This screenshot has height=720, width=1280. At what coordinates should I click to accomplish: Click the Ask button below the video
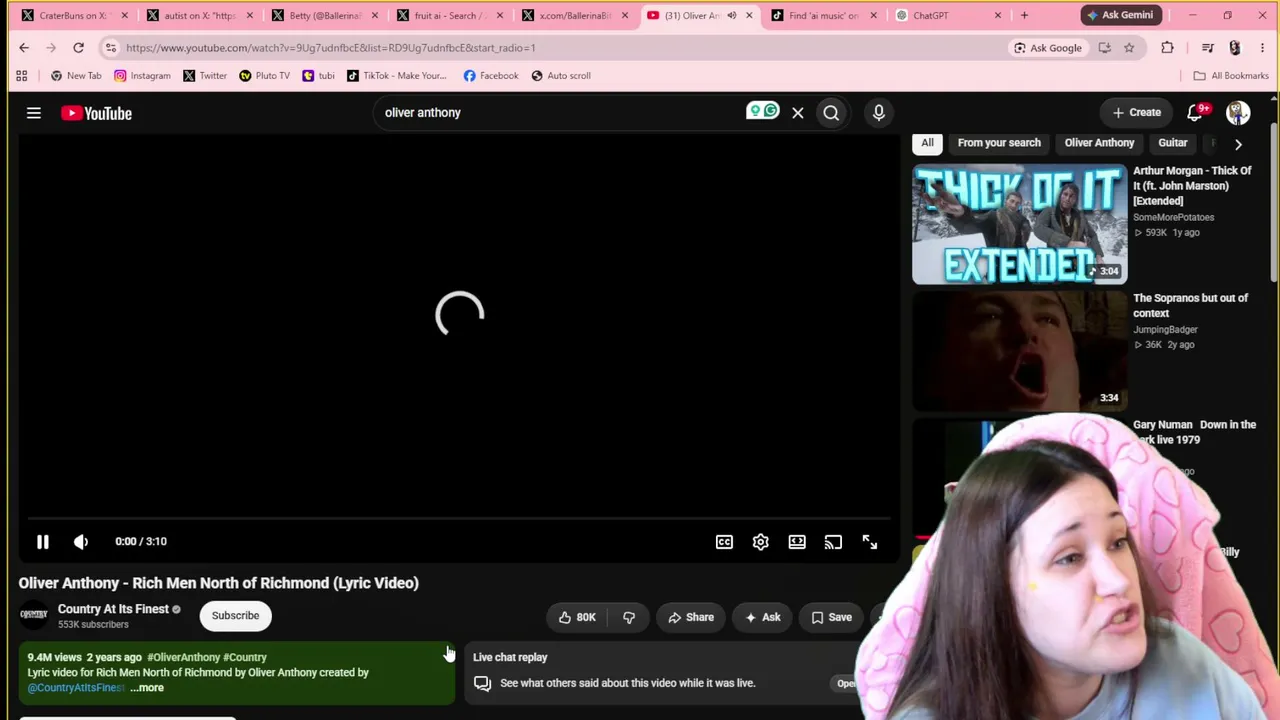(762, 617)
